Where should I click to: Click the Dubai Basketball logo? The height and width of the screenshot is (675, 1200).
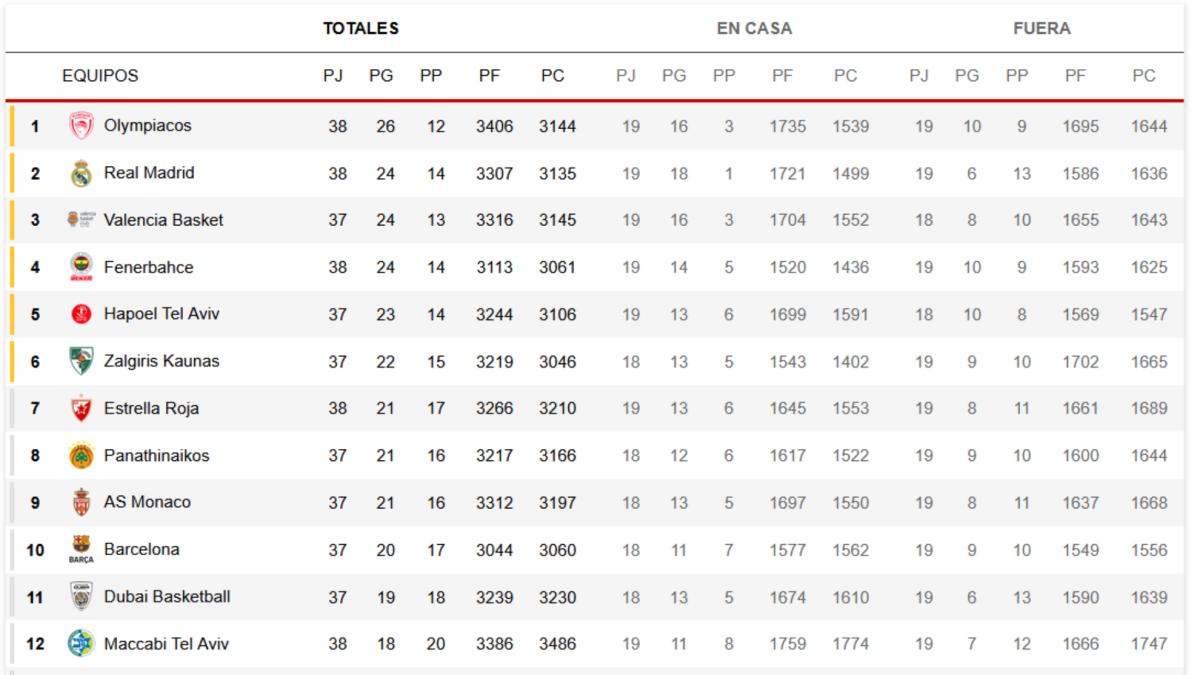pyautogui.click(x=80, y=597)
